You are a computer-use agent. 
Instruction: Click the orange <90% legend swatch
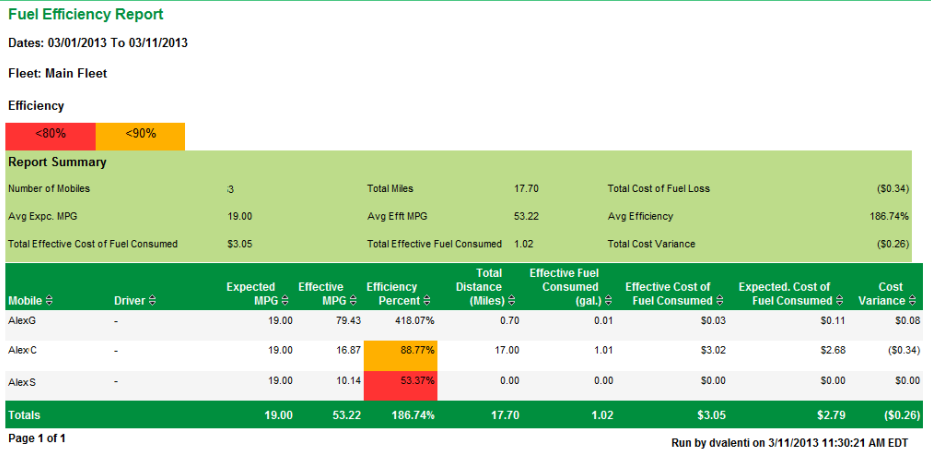click(x=140, y=136)
